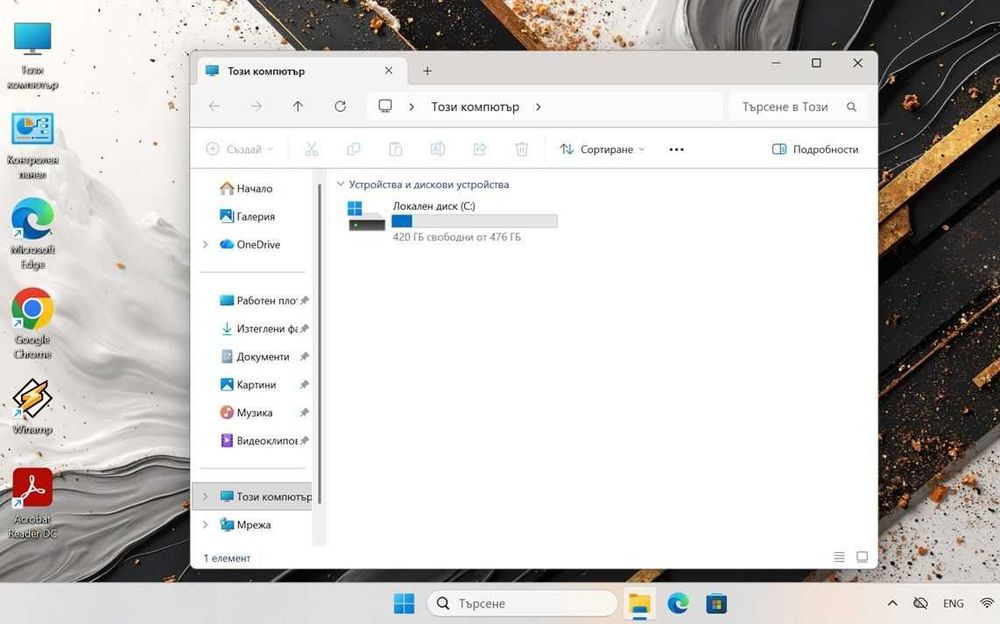This screenshot has width=1000, height=624.
Task: Collapse 'Устройства и дискови устройства' group
Action: pos(341,184)
